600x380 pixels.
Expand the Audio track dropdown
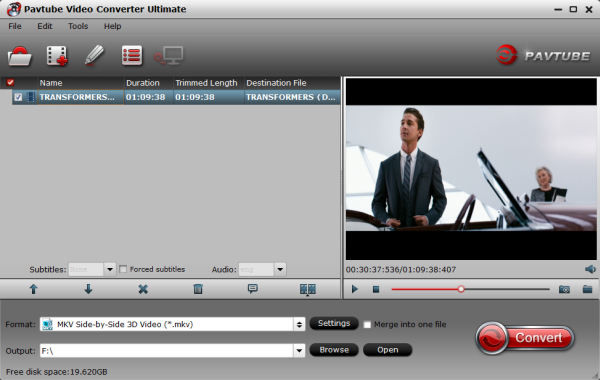point(280,269)
